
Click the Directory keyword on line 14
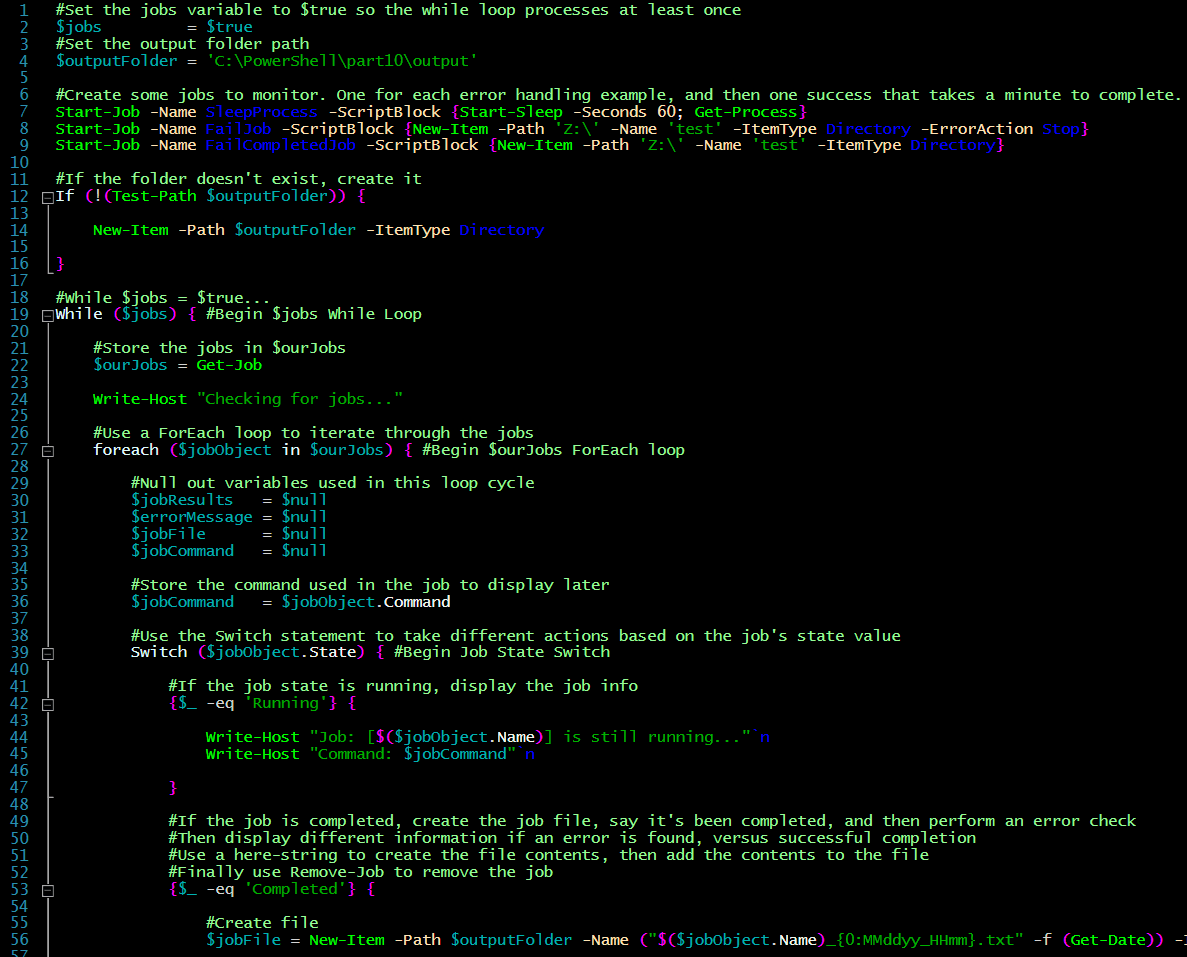point(501,229)
